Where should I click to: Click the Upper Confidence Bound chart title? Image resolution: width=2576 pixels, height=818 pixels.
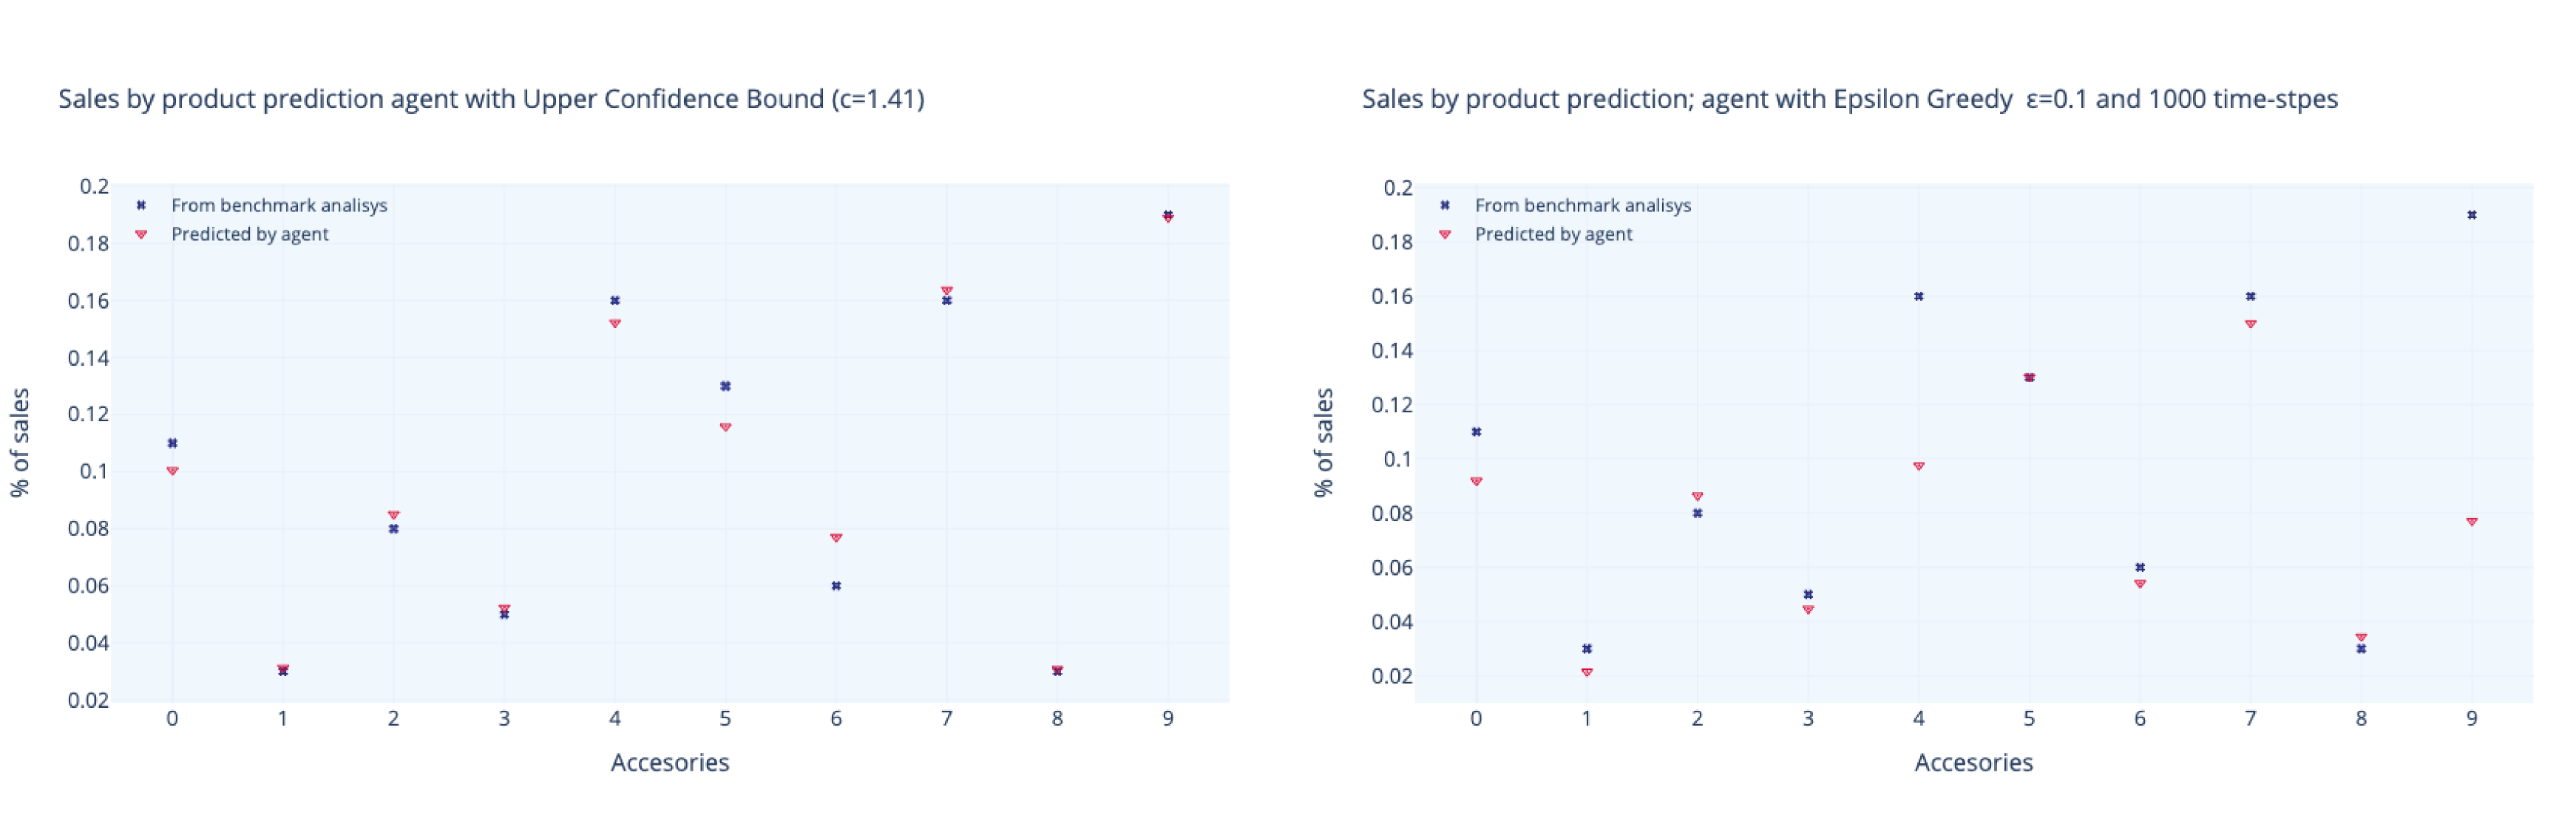click(491, 99)
